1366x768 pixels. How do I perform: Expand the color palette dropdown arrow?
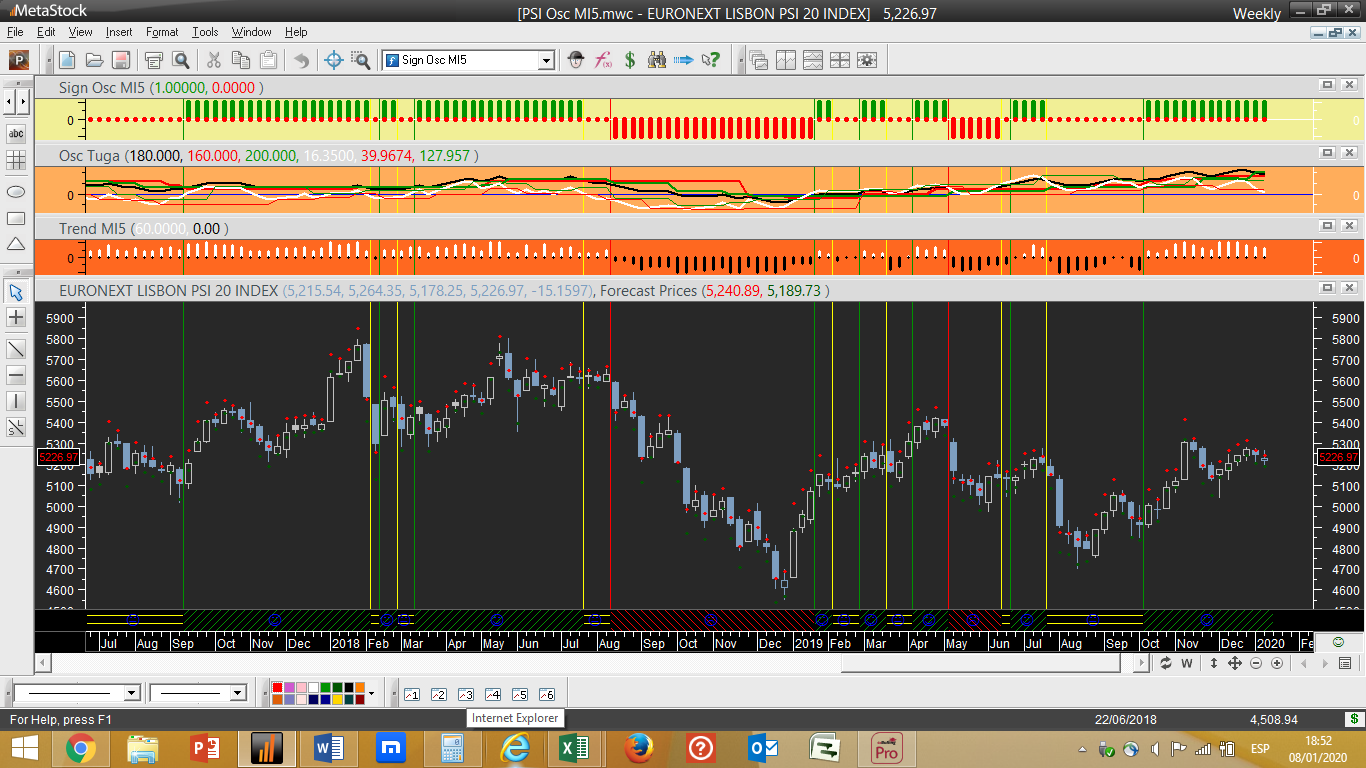(x=371, y=693)
